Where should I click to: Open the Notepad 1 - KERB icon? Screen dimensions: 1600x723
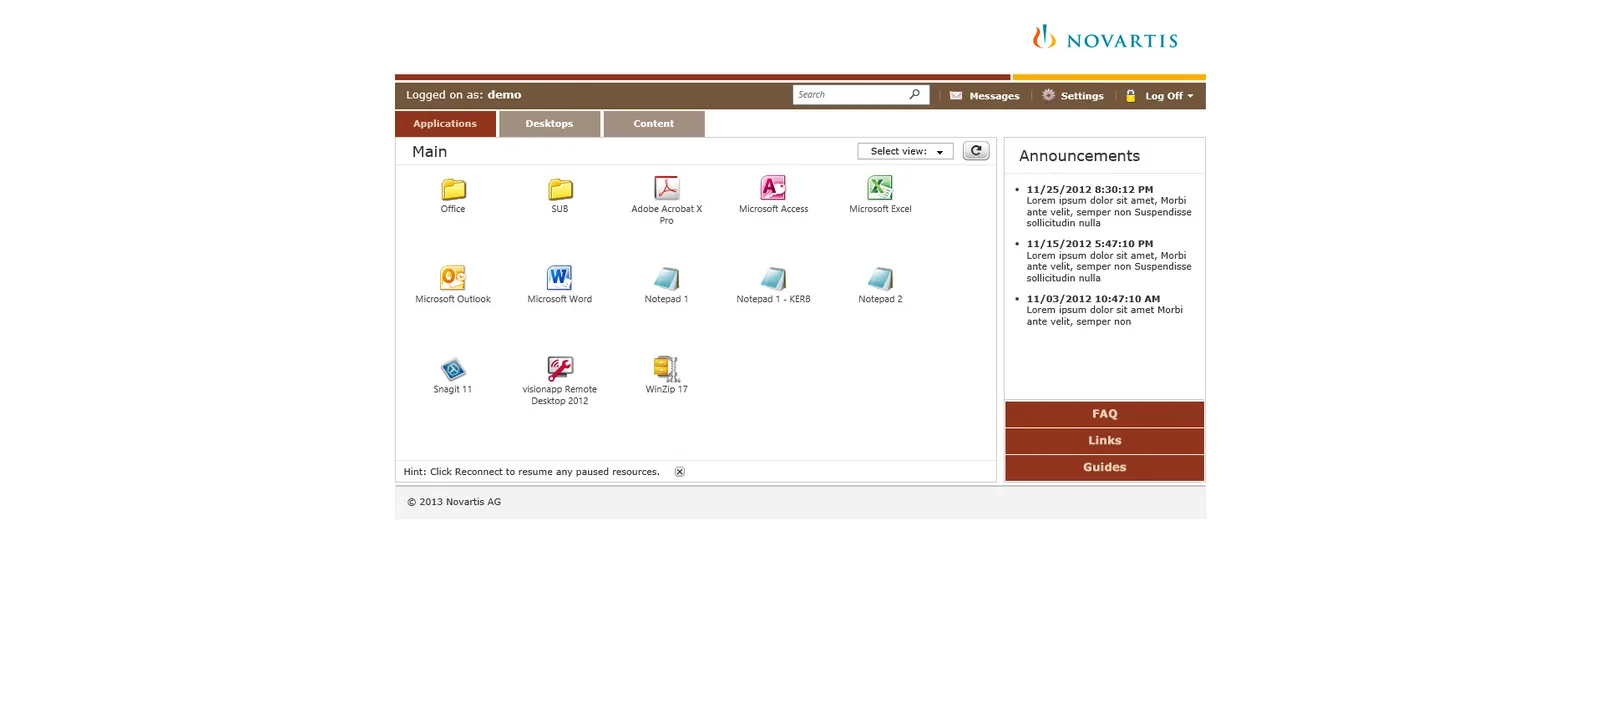pos(773,278)
